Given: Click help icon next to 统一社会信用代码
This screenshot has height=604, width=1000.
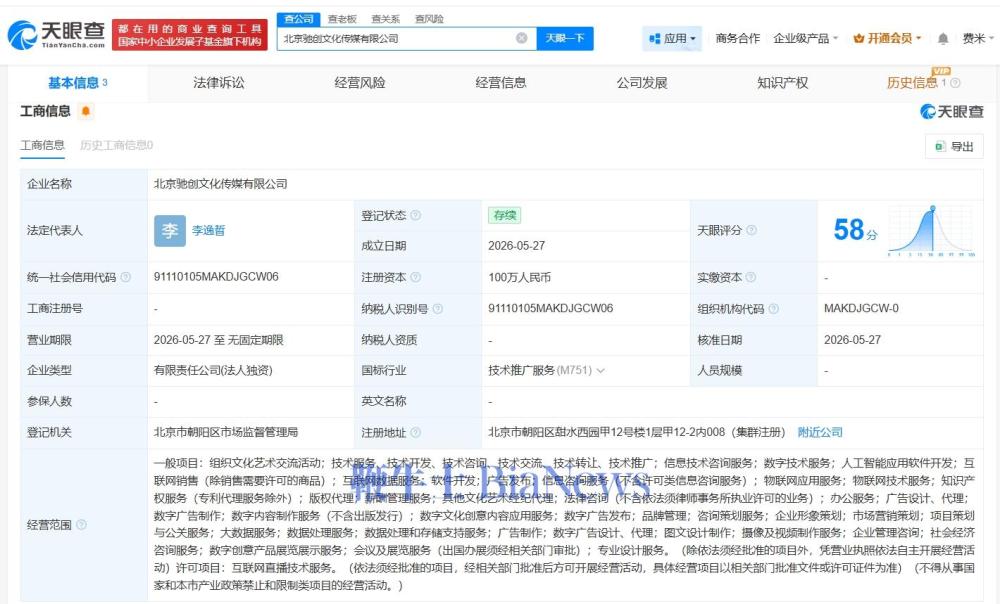Looking at the screenshot, I should coord(126,277).
